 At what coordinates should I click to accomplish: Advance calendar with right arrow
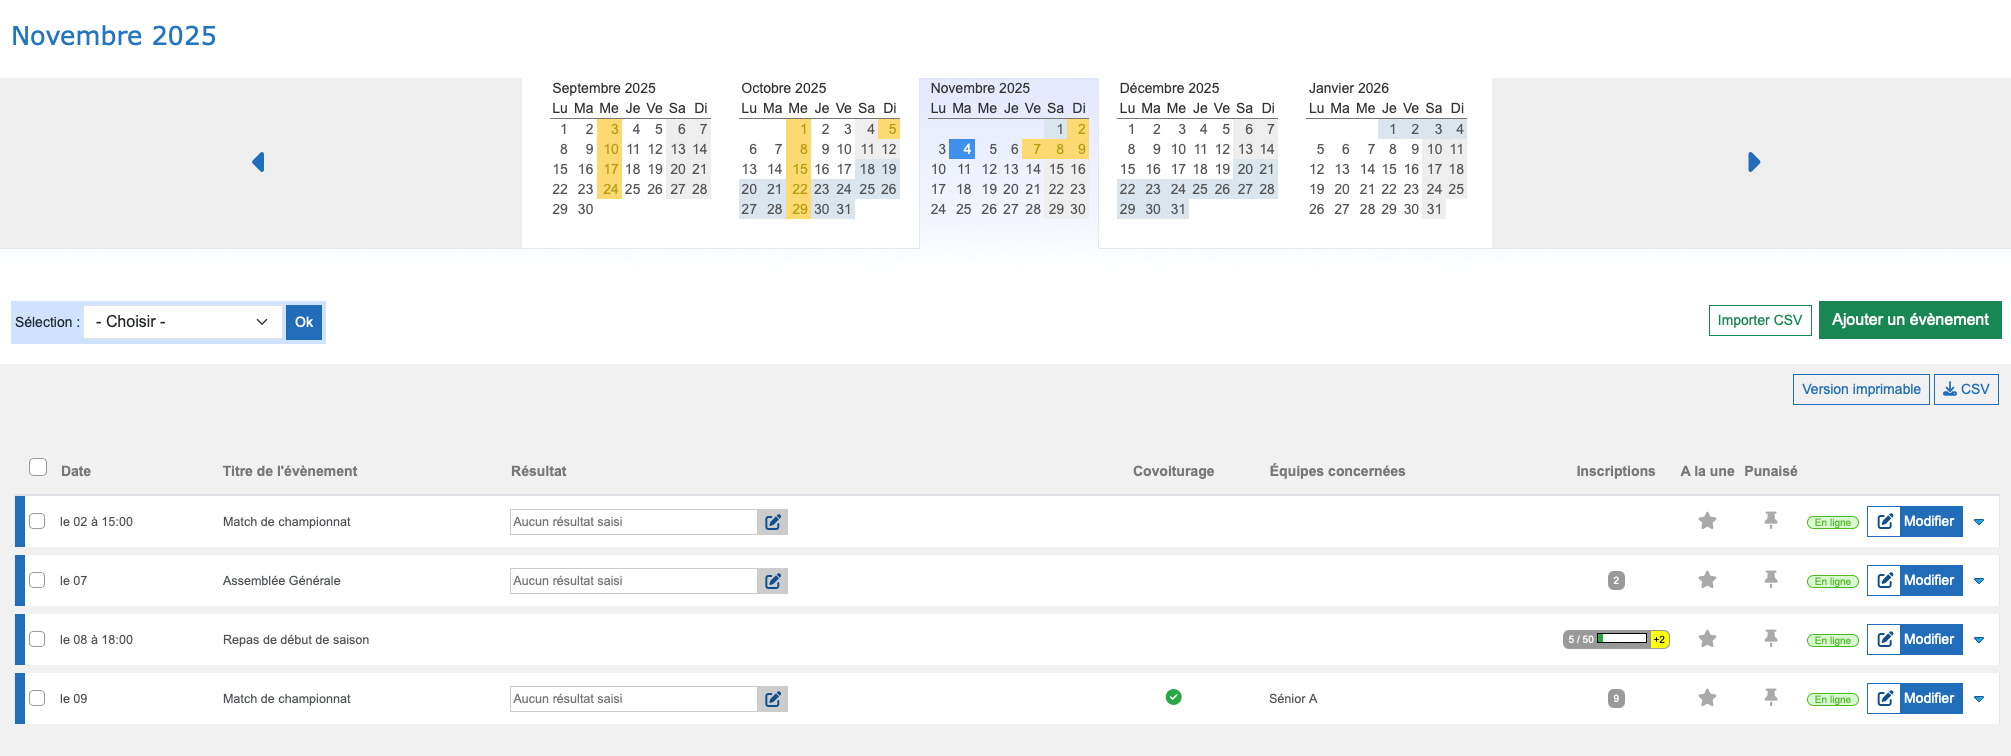pyautogui.click(x=1754, y=162)
